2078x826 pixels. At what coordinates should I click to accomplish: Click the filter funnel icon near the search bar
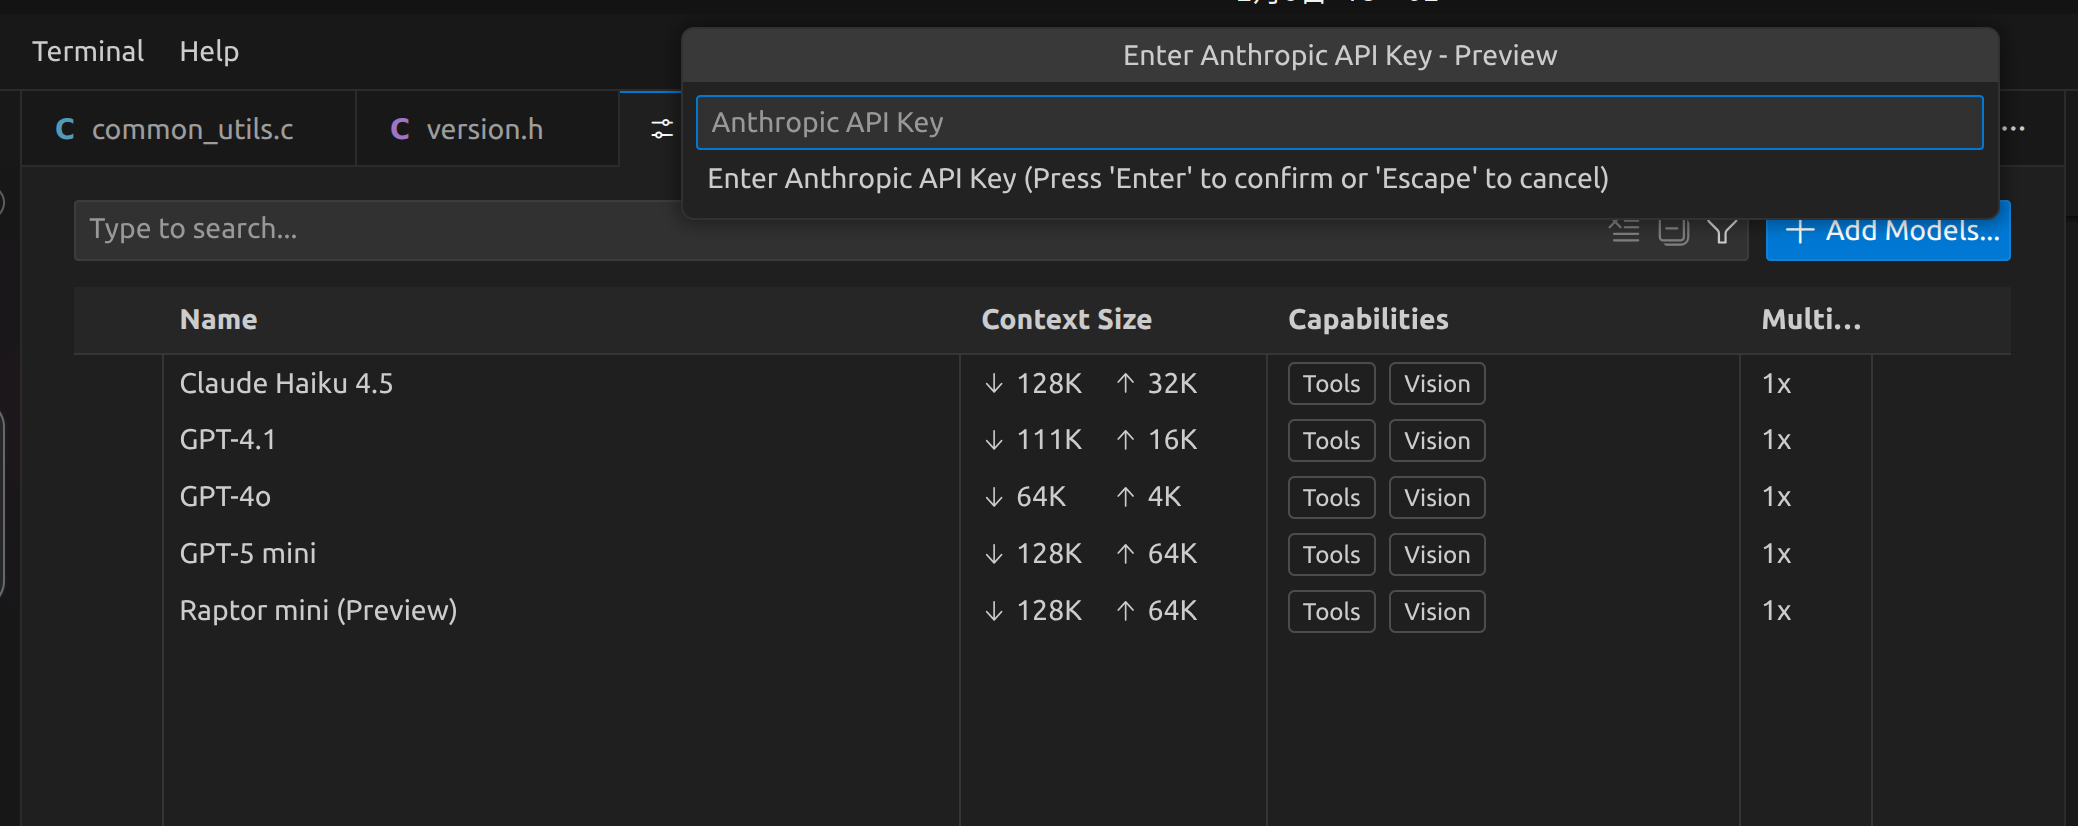pos(1723,230)
